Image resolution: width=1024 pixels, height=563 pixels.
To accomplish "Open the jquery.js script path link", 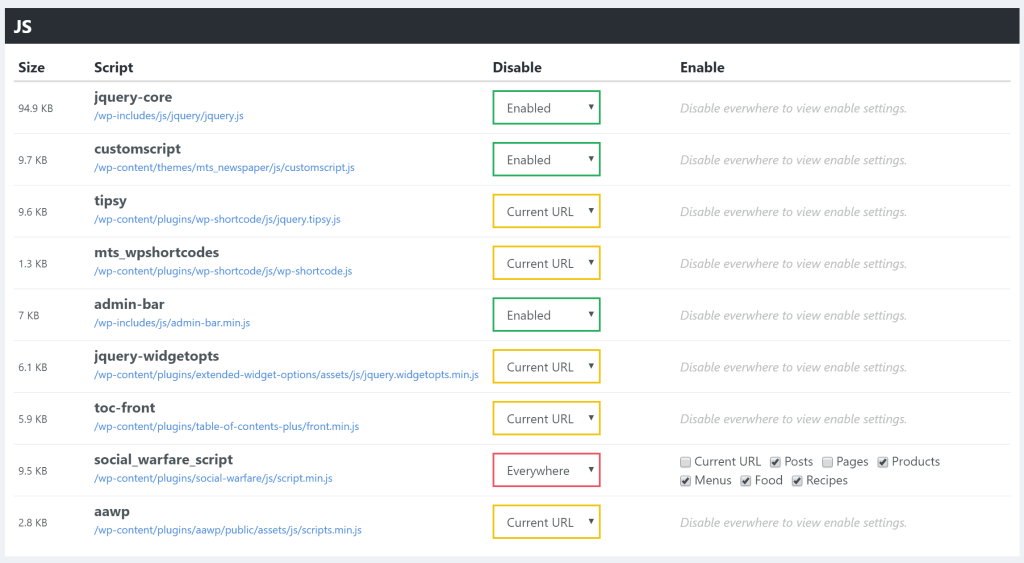I will tap(168, 116).
